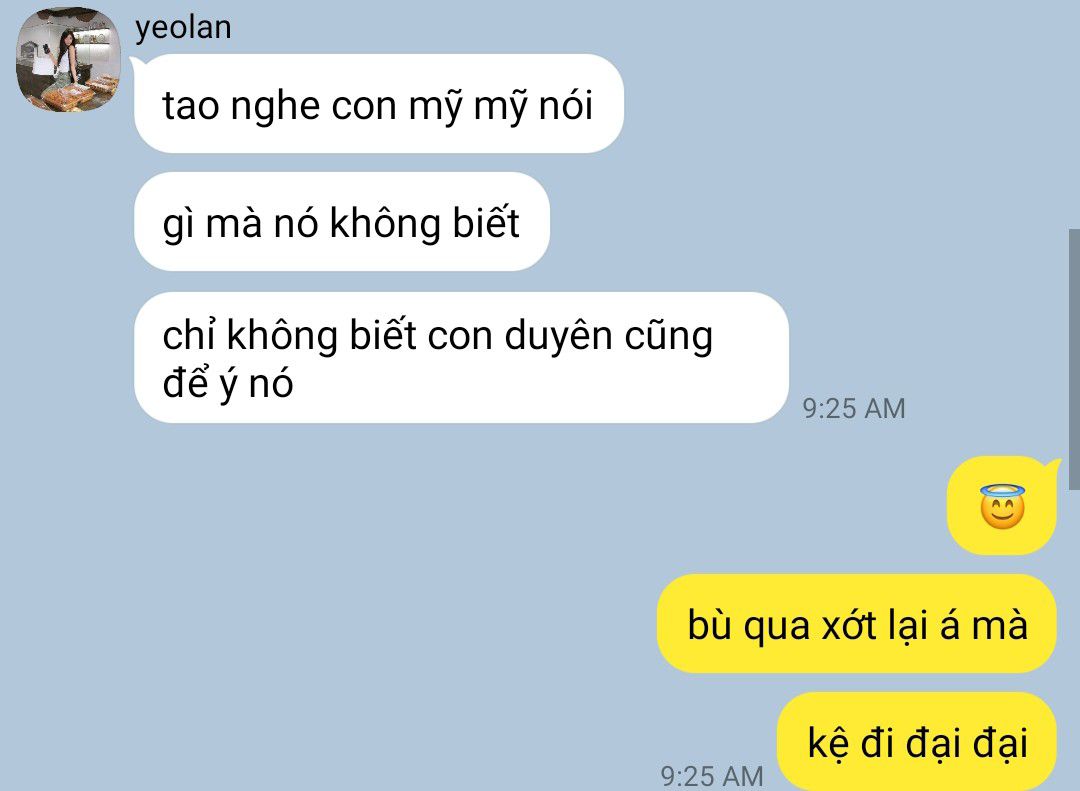Viewport: 1080px width, 791px height.
Task: Click the word "duyên" in the message
Action: pos(558,338)
